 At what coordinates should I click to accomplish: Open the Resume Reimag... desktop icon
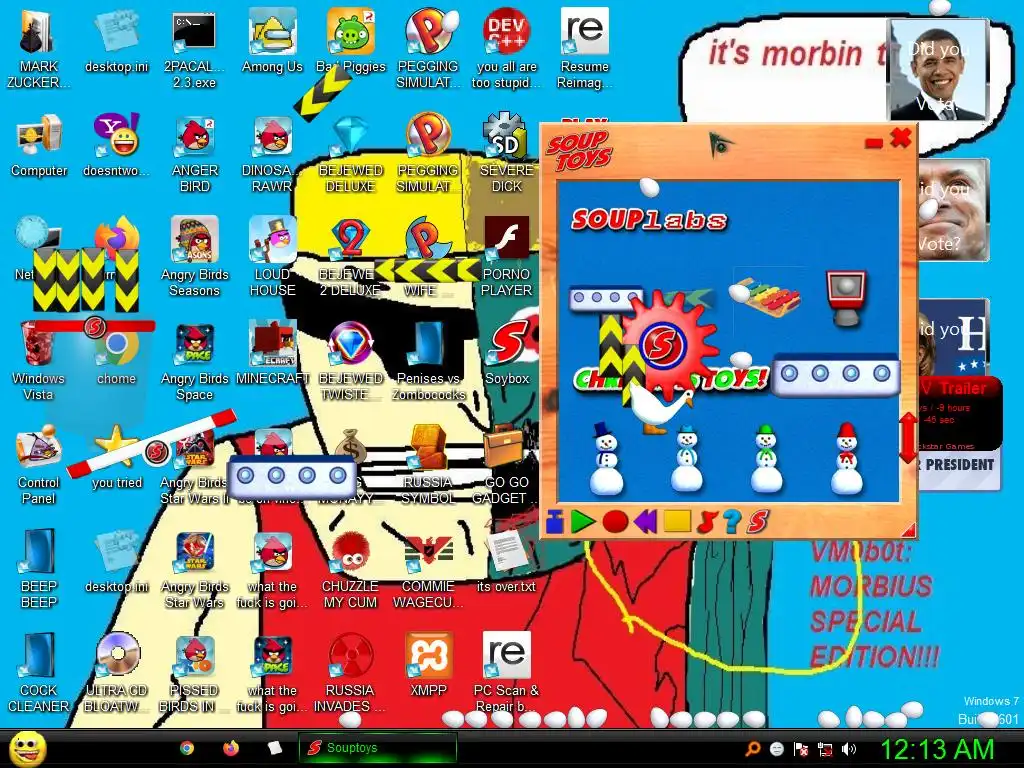click(x=584, y=48)
